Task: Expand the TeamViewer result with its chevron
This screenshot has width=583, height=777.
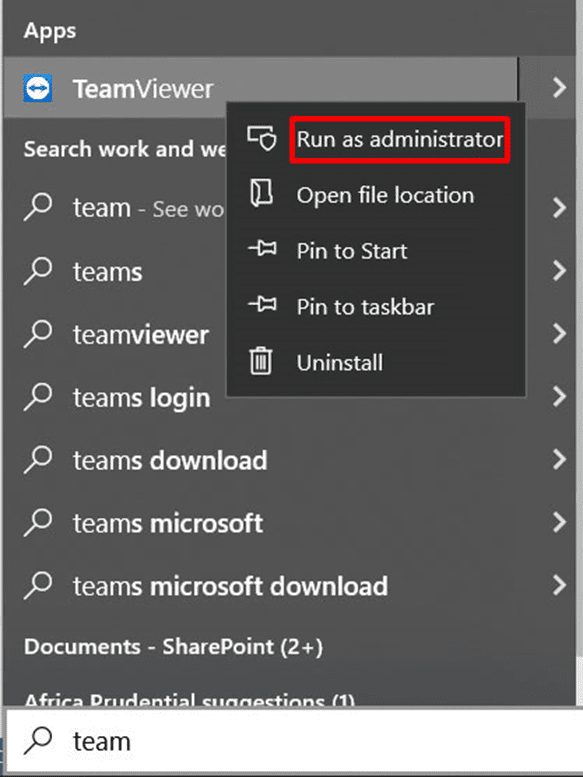Action: [x=559, y=88]
